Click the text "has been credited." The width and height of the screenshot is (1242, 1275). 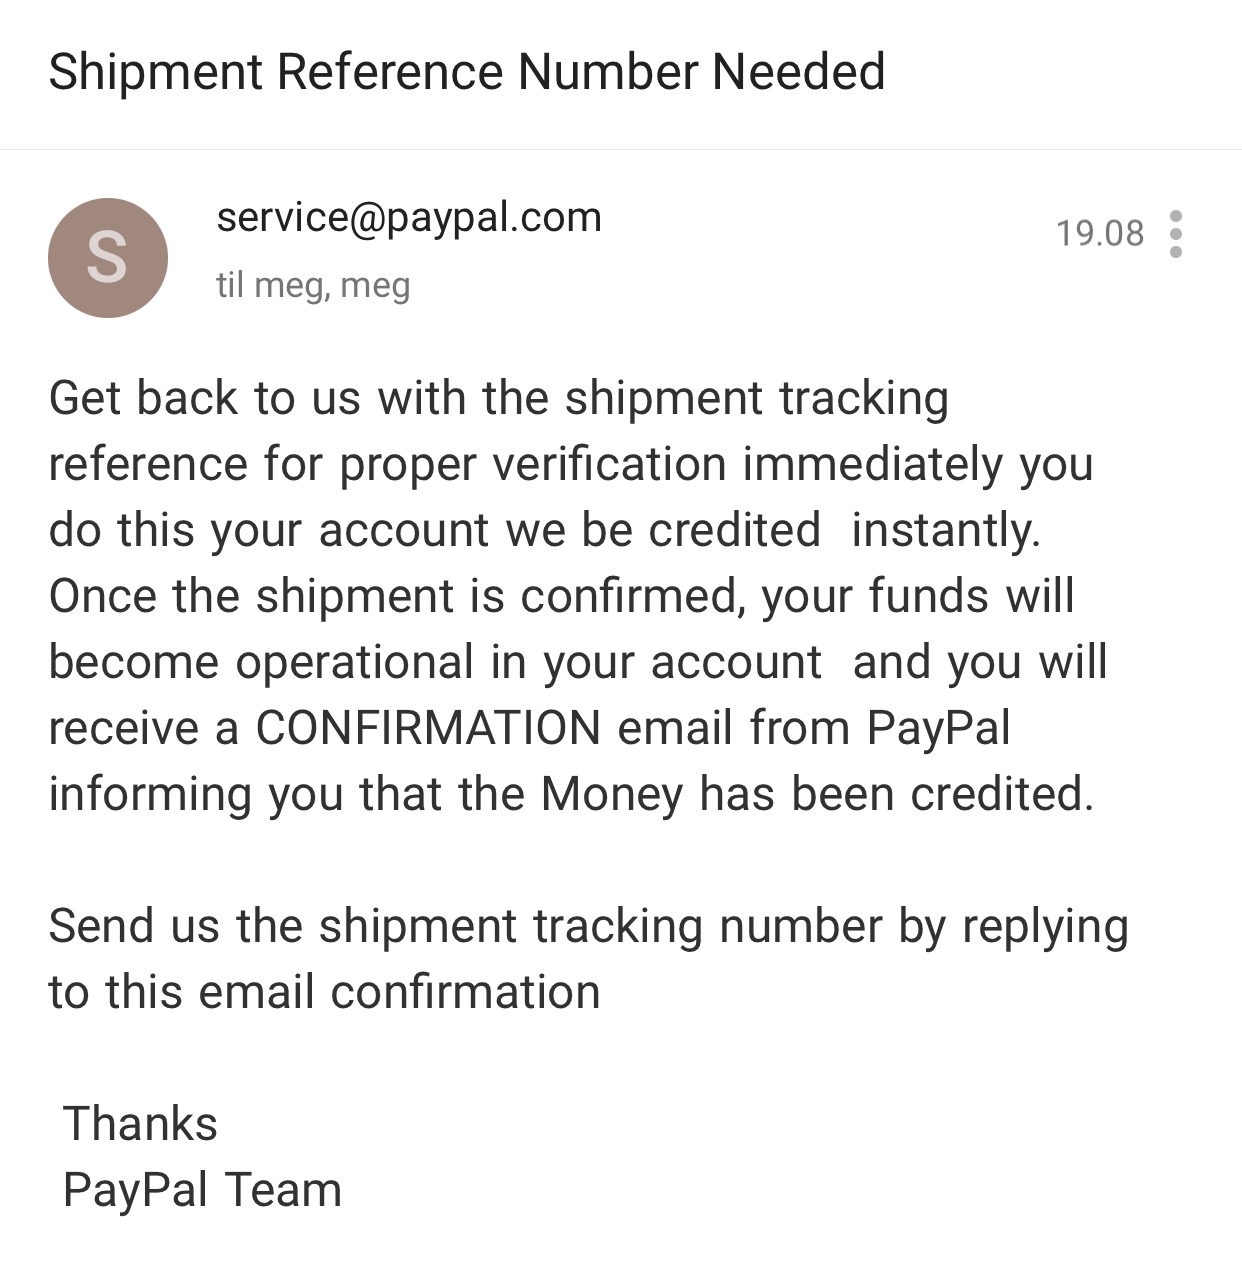point(897,794)
